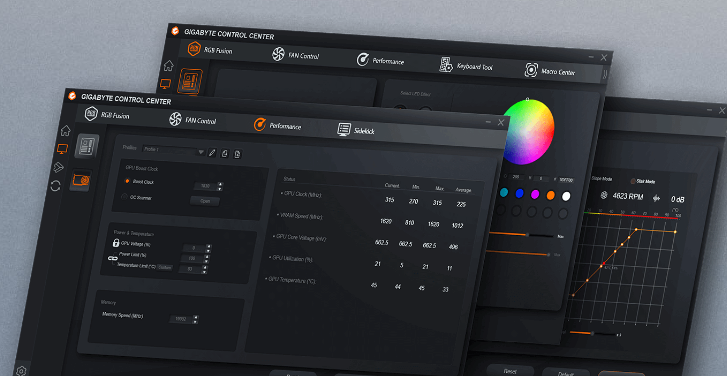This screenshot has width=727, height=376.
Task: Select monitor icon in back RGB window sidebar
Action: pyautogui.click(x=166, y=84)
